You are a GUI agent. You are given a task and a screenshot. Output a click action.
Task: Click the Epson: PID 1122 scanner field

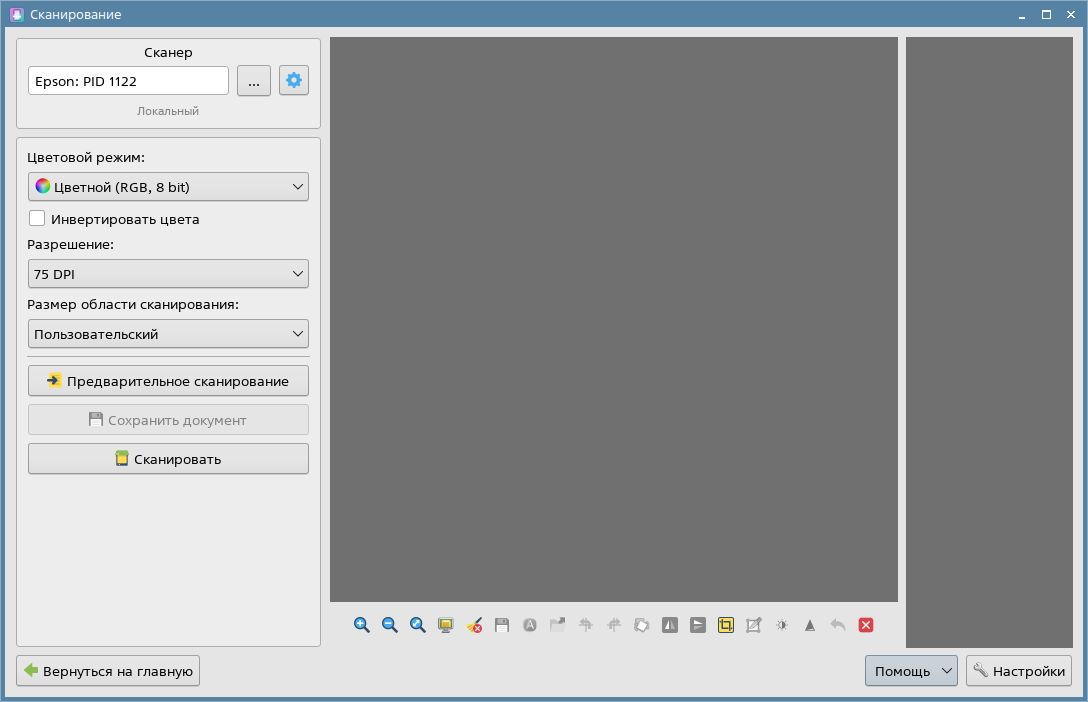(x=128, y=81)
